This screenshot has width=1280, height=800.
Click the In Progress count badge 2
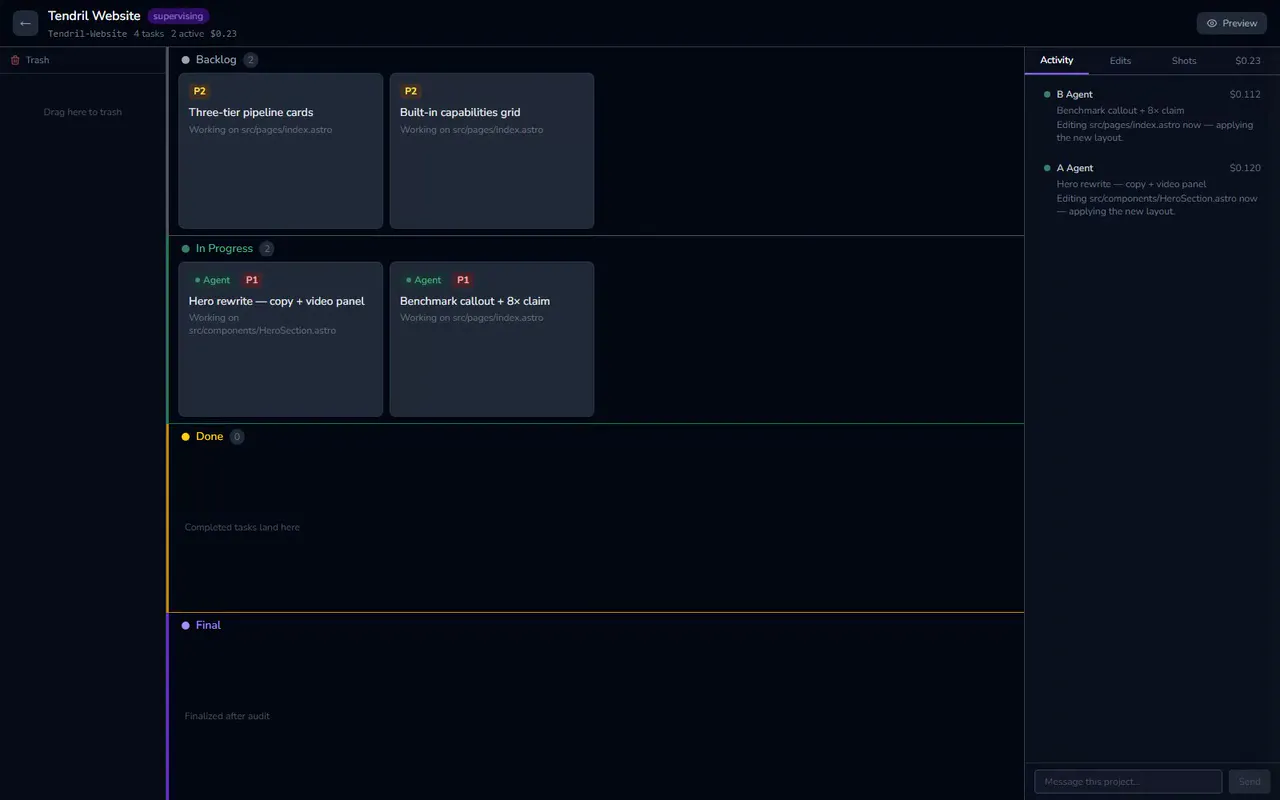tap(267, 249)
